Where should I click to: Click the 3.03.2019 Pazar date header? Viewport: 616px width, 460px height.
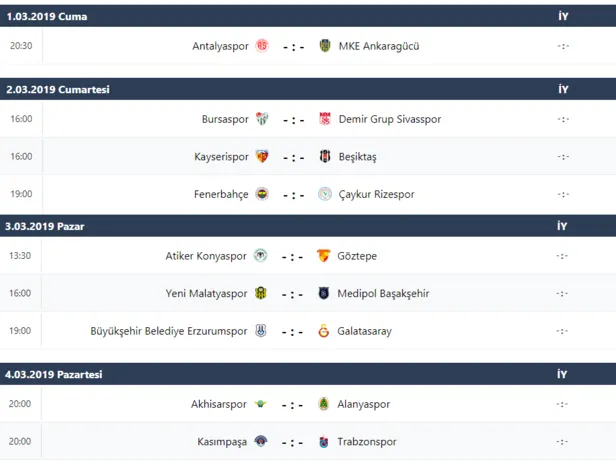point(45,226)
